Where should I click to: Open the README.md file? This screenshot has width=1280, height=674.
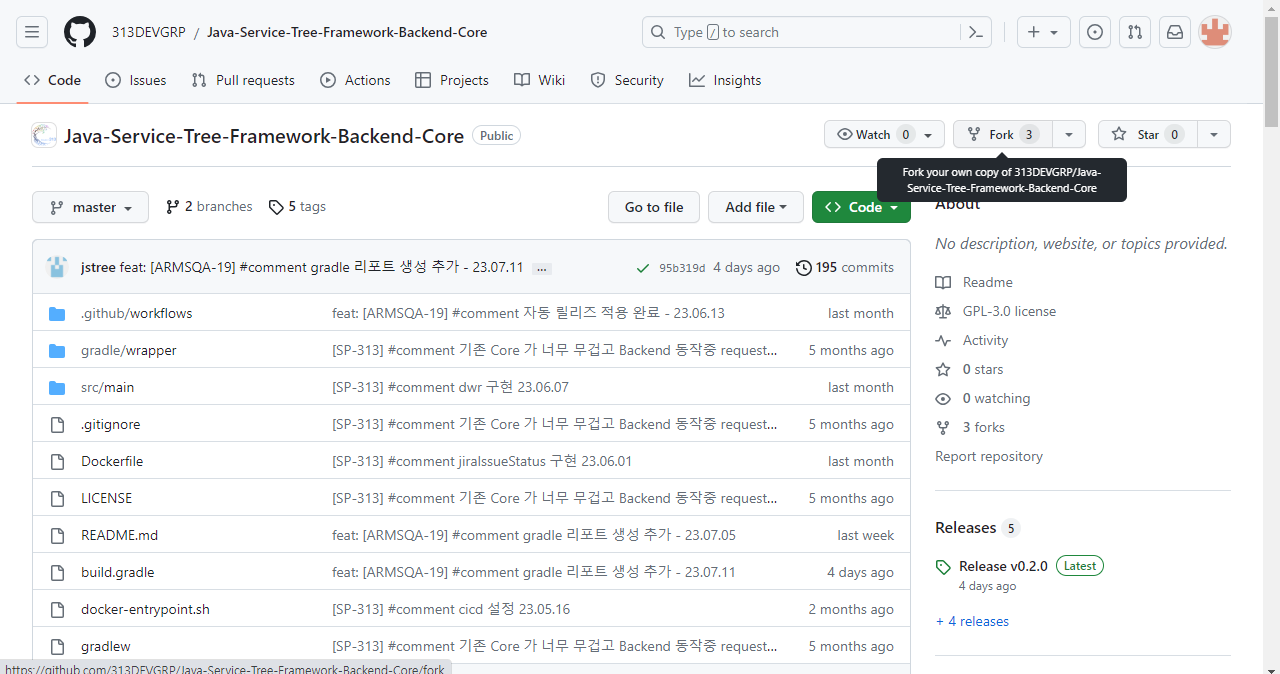119,535
